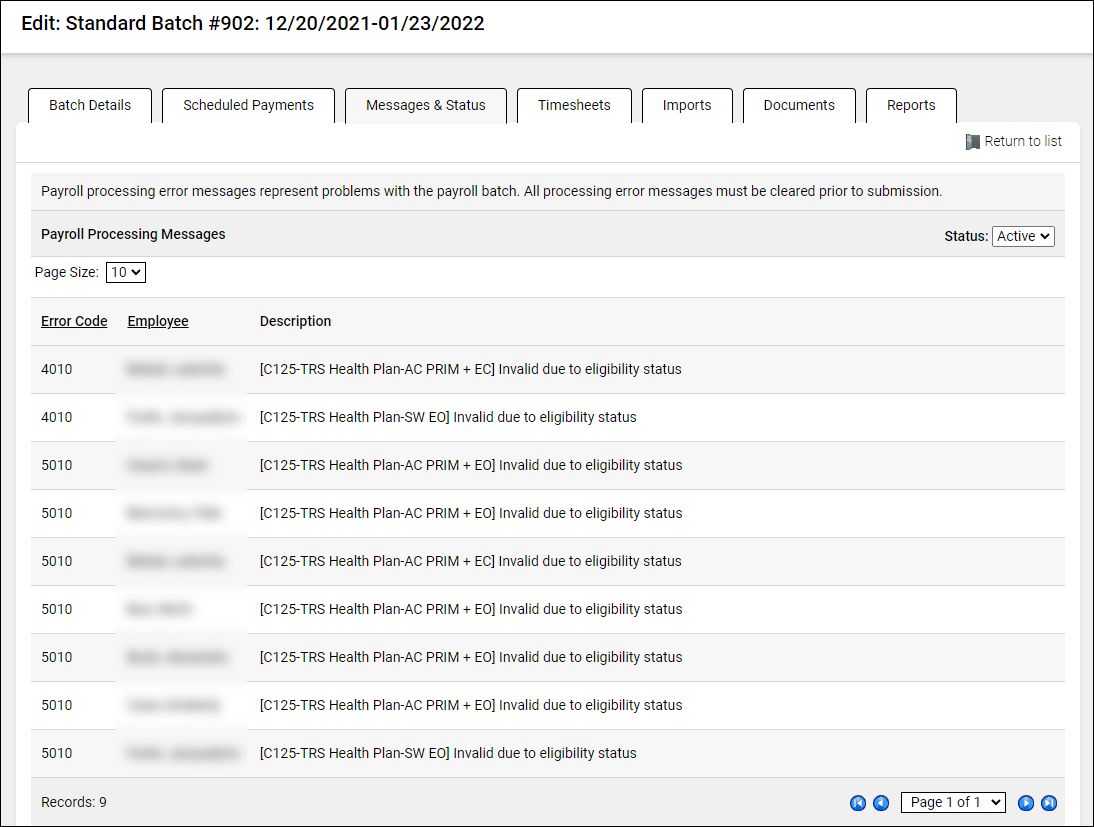Click the Return to list link
This screenshot has height=827, width=1094.
pos(1023,142)
